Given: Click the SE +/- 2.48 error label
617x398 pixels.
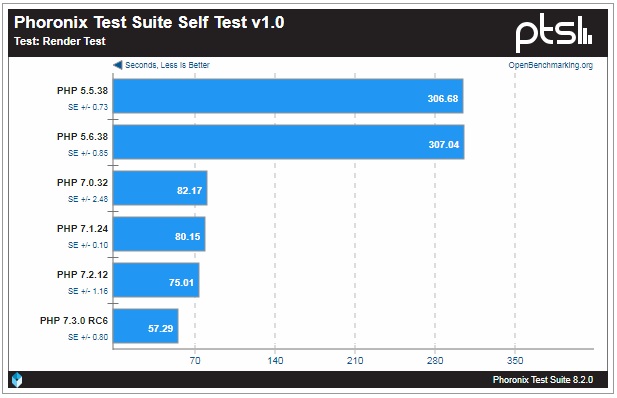Looking at the screenshot, I should click(x=88, y=199).
